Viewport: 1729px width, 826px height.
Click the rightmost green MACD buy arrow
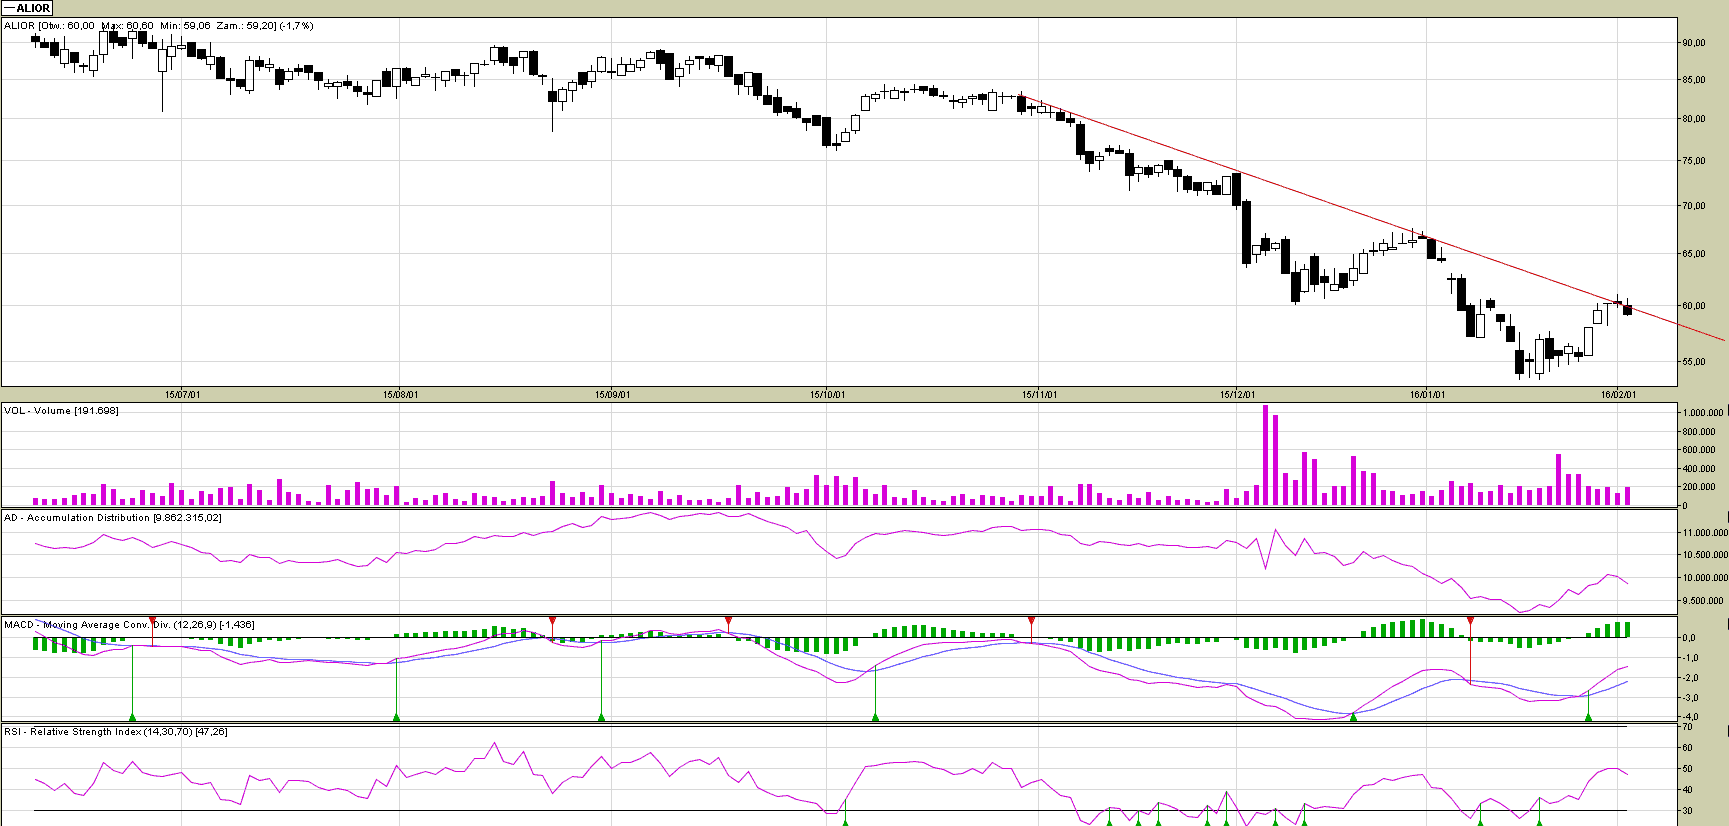[1588, 716]
